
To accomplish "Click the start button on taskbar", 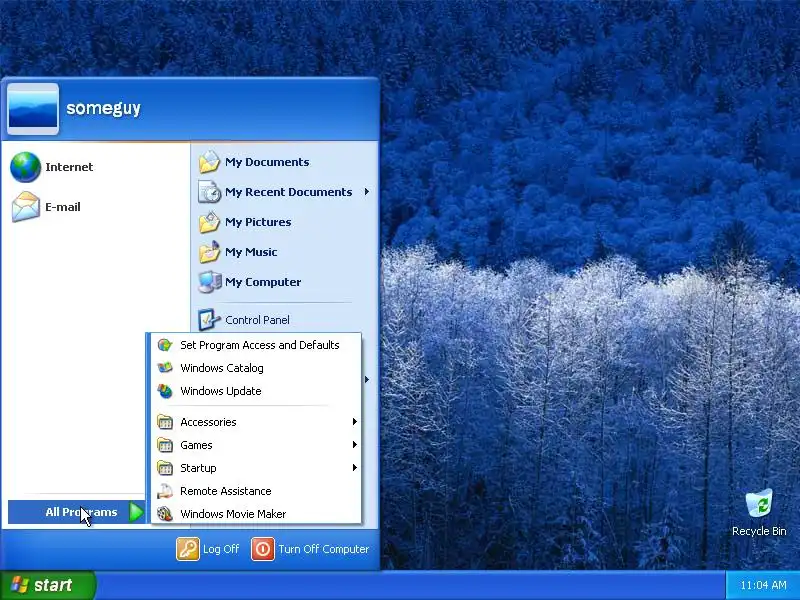I will (x=48, y=585).
